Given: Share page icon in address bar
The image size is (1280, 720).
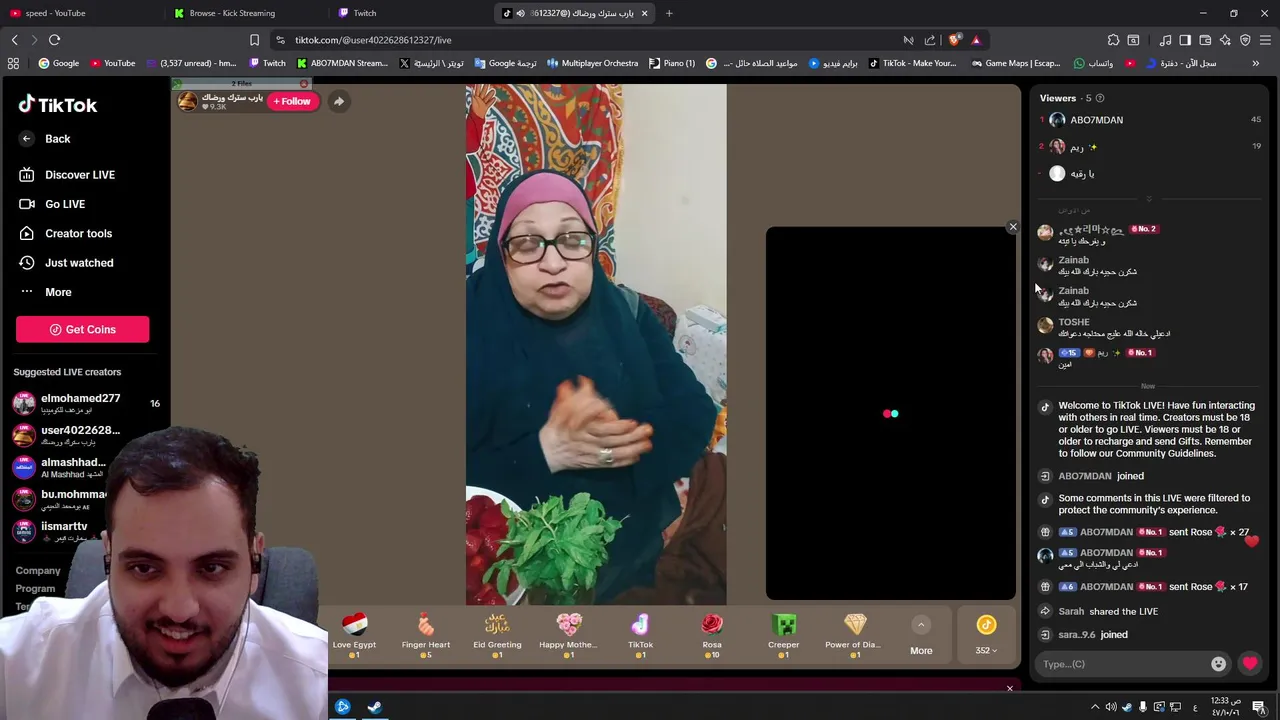Looking at the screenshot, I should [x=930, y=40].
